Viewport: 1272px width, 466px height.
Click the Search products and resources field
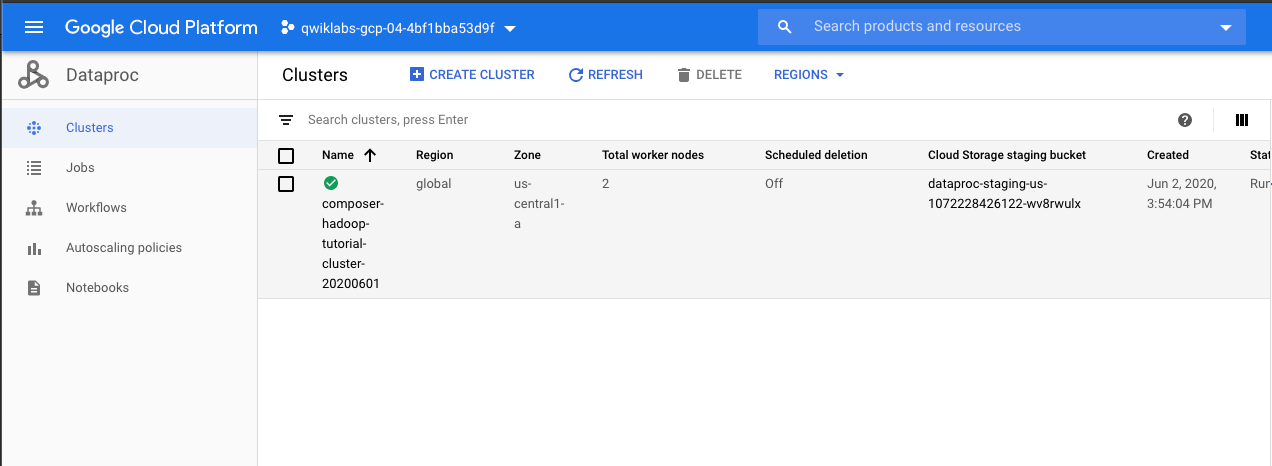pyautogui.click(x=1002, y=27)
